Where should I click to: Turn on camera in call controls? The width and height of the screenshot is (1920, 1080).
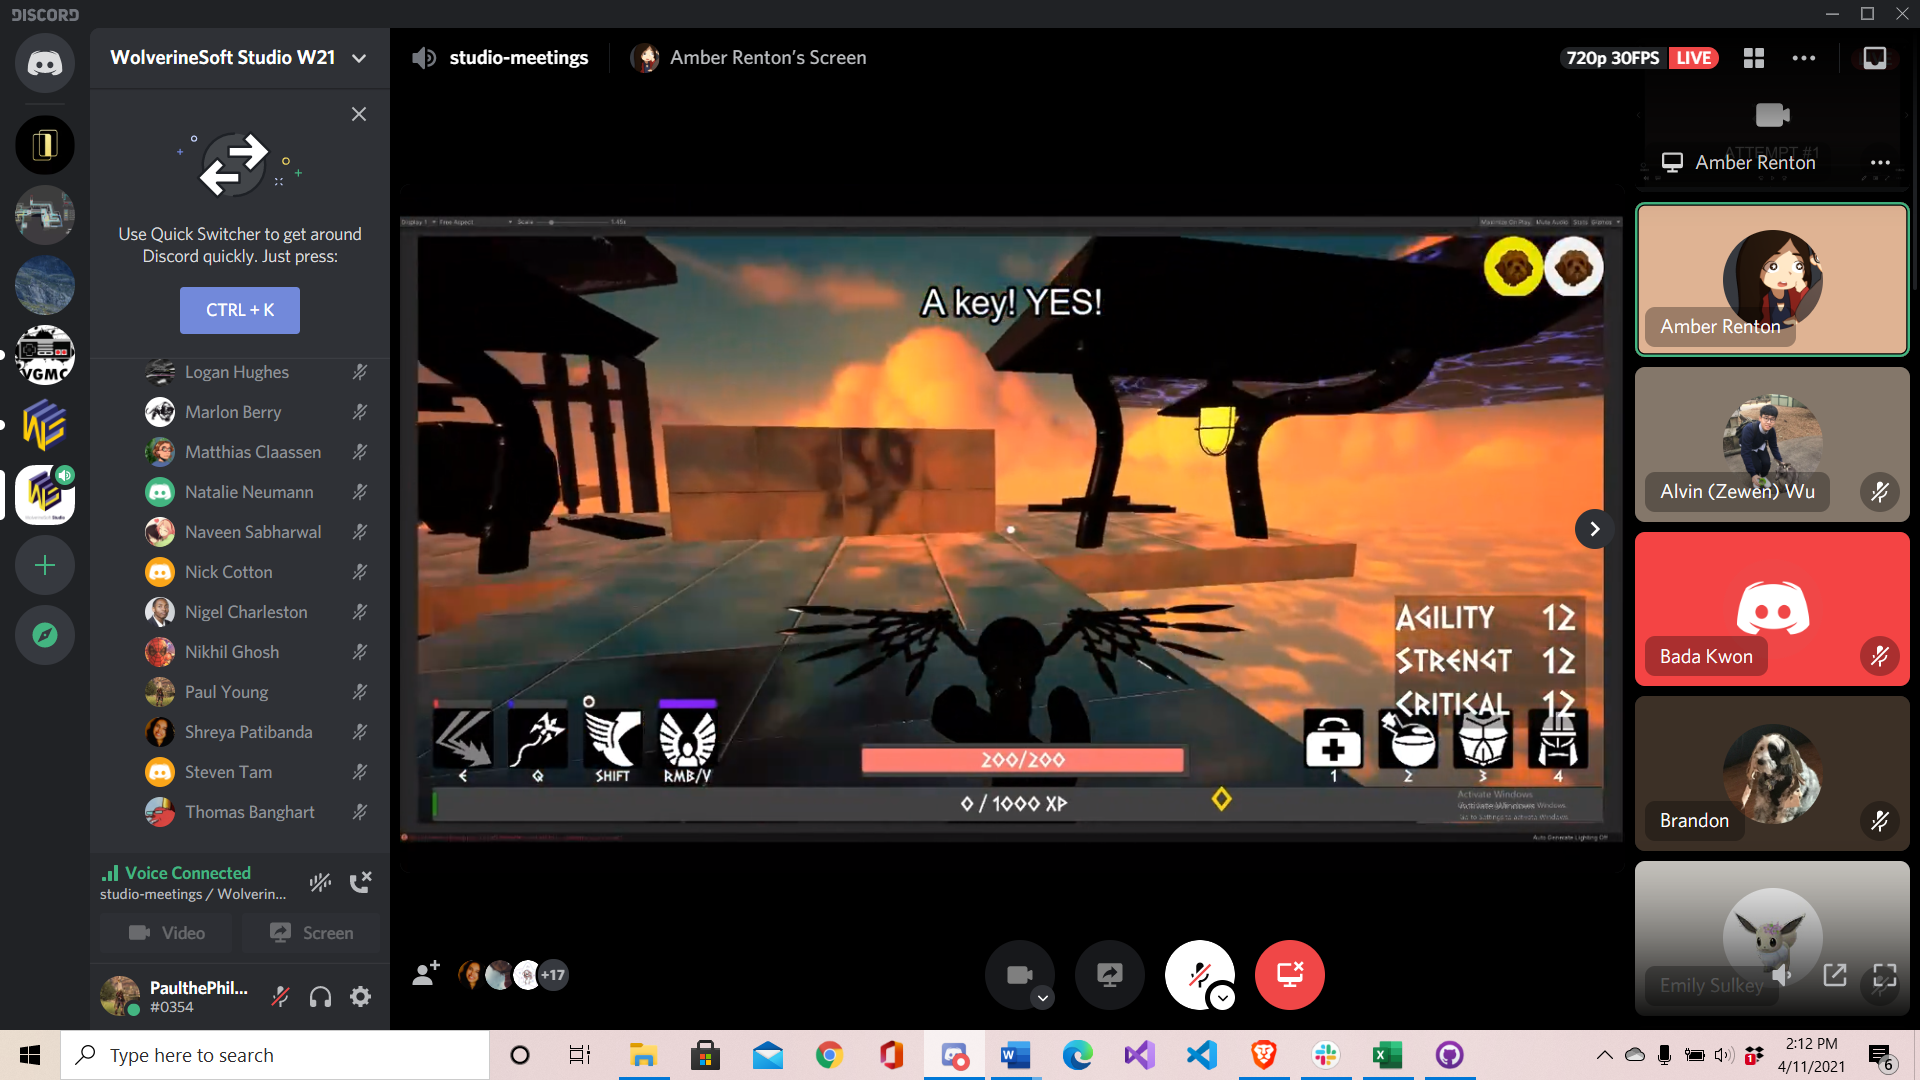(x=1019, y=974)
